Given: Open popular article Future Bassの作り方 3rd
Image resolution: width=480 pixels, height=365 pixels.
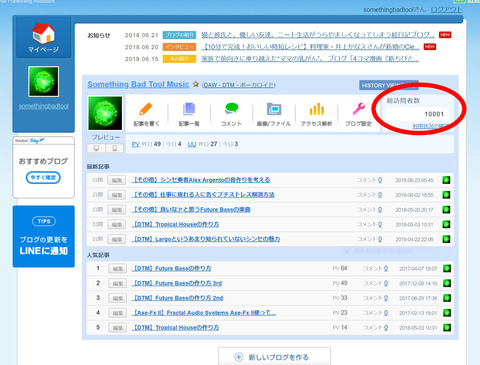Looking at the screenshot, I should (177, 283).
